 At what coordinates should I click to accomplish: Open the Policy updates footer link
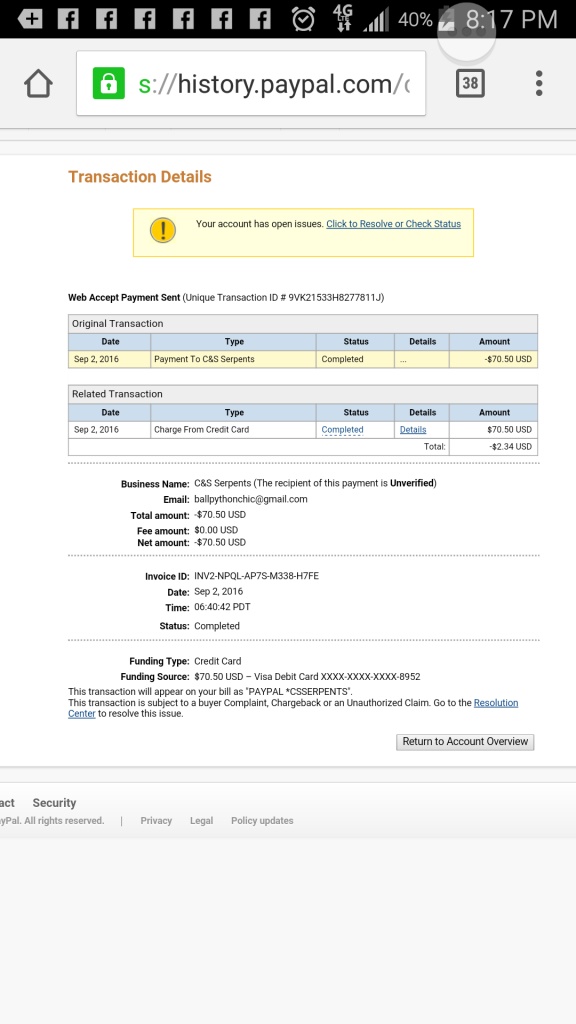(x=262, y=821)
